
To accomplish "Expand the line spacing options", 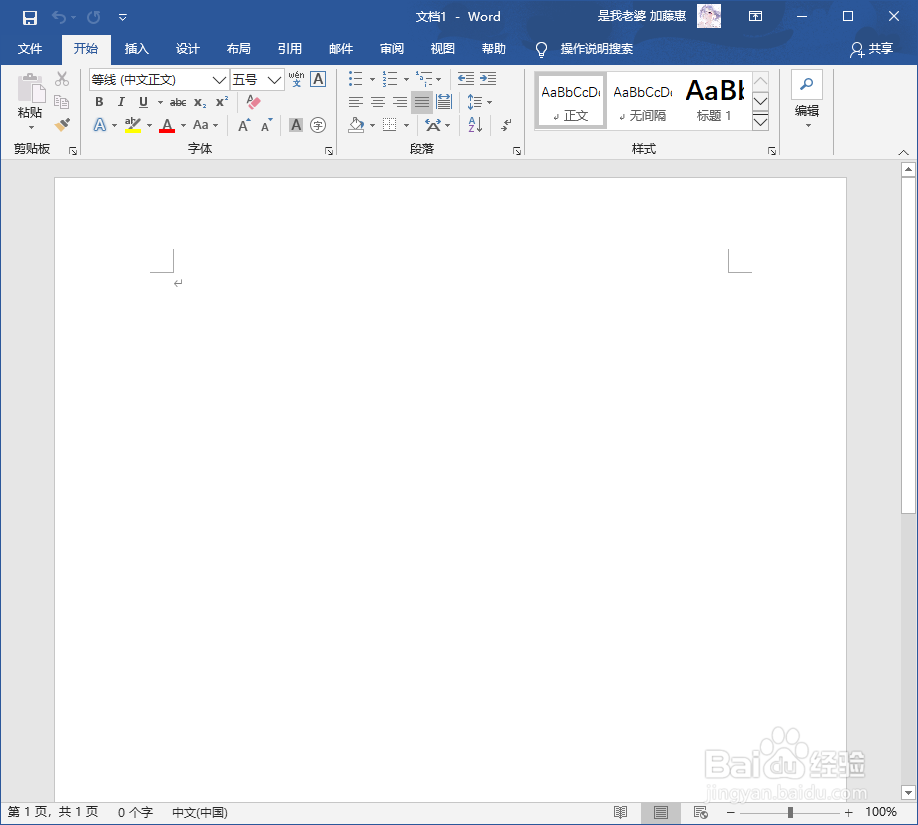I will tap(487, 102).
